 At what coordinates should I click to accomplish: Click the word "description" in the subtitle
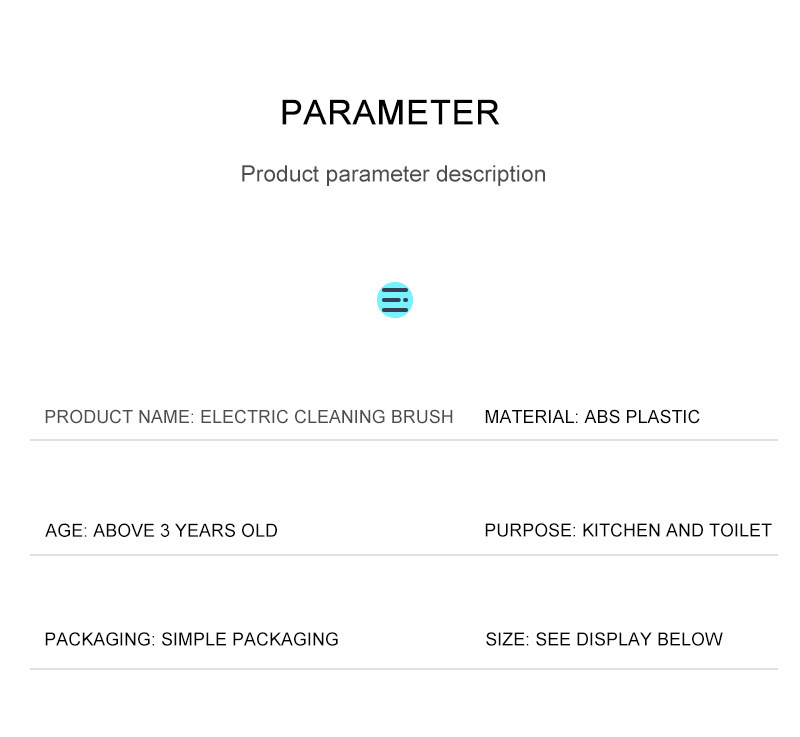(490, 174)
